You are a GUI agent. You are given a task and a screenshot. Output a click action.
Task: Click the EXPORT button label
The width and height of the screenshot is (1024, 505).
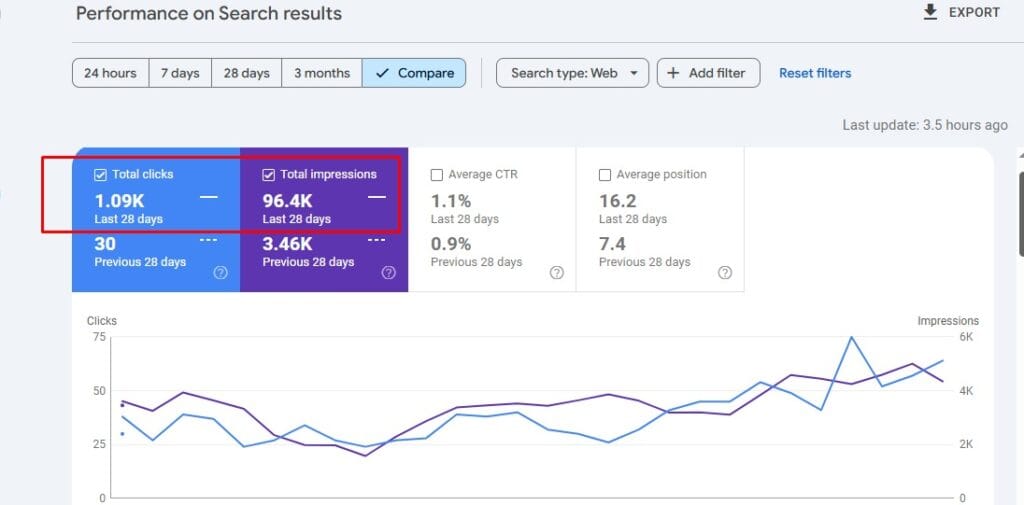[x=974, y=12]
